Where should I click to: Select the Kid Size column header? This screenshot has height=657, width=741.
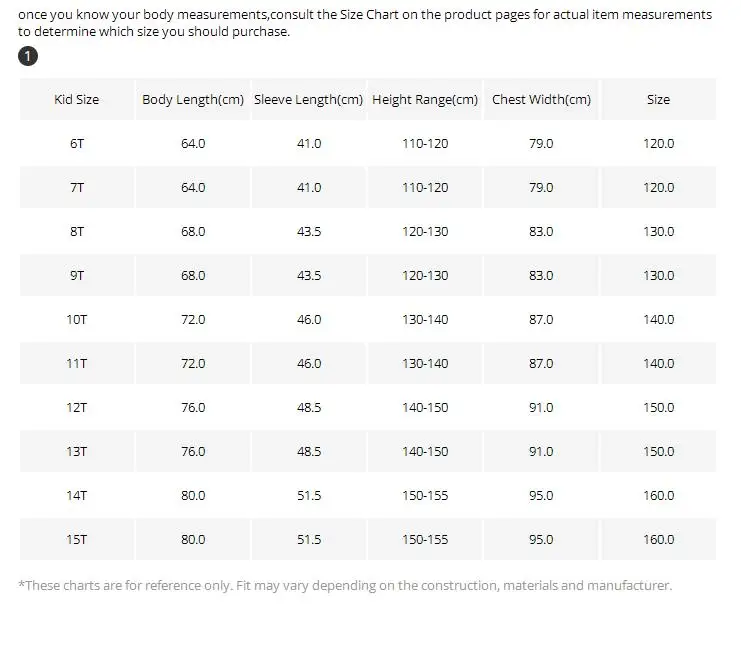point(77,99)
